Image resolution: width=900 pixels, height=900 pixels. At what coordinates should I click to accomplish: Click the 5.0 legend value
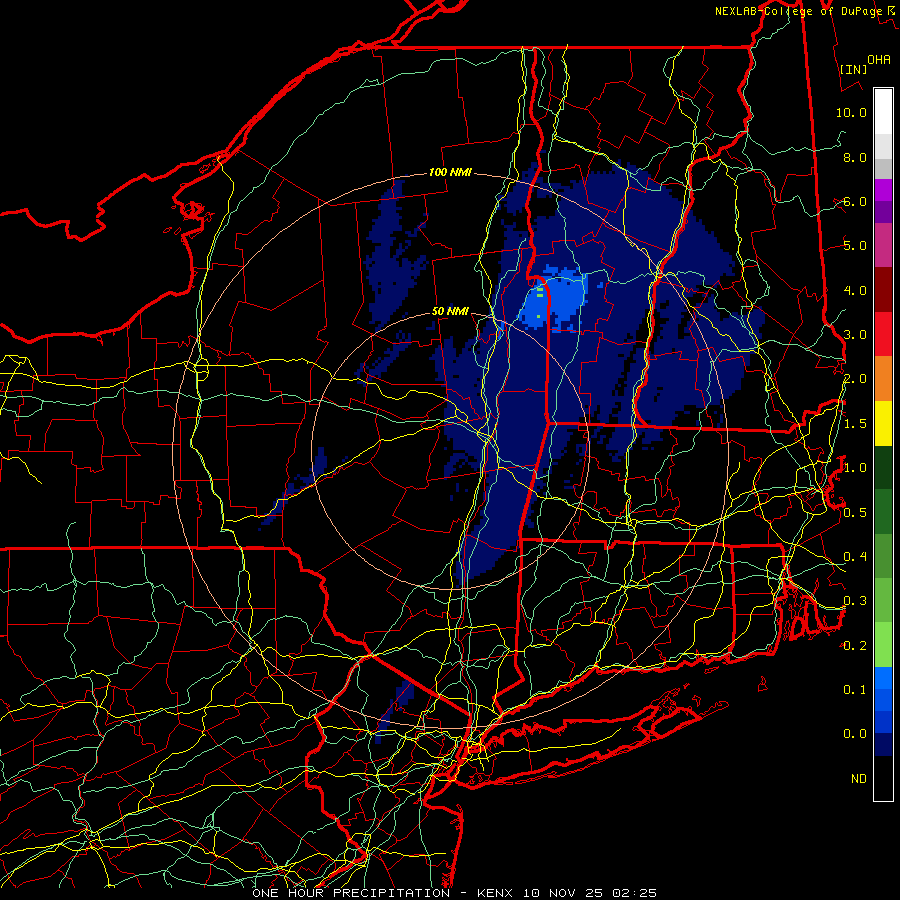pos(855,246)
